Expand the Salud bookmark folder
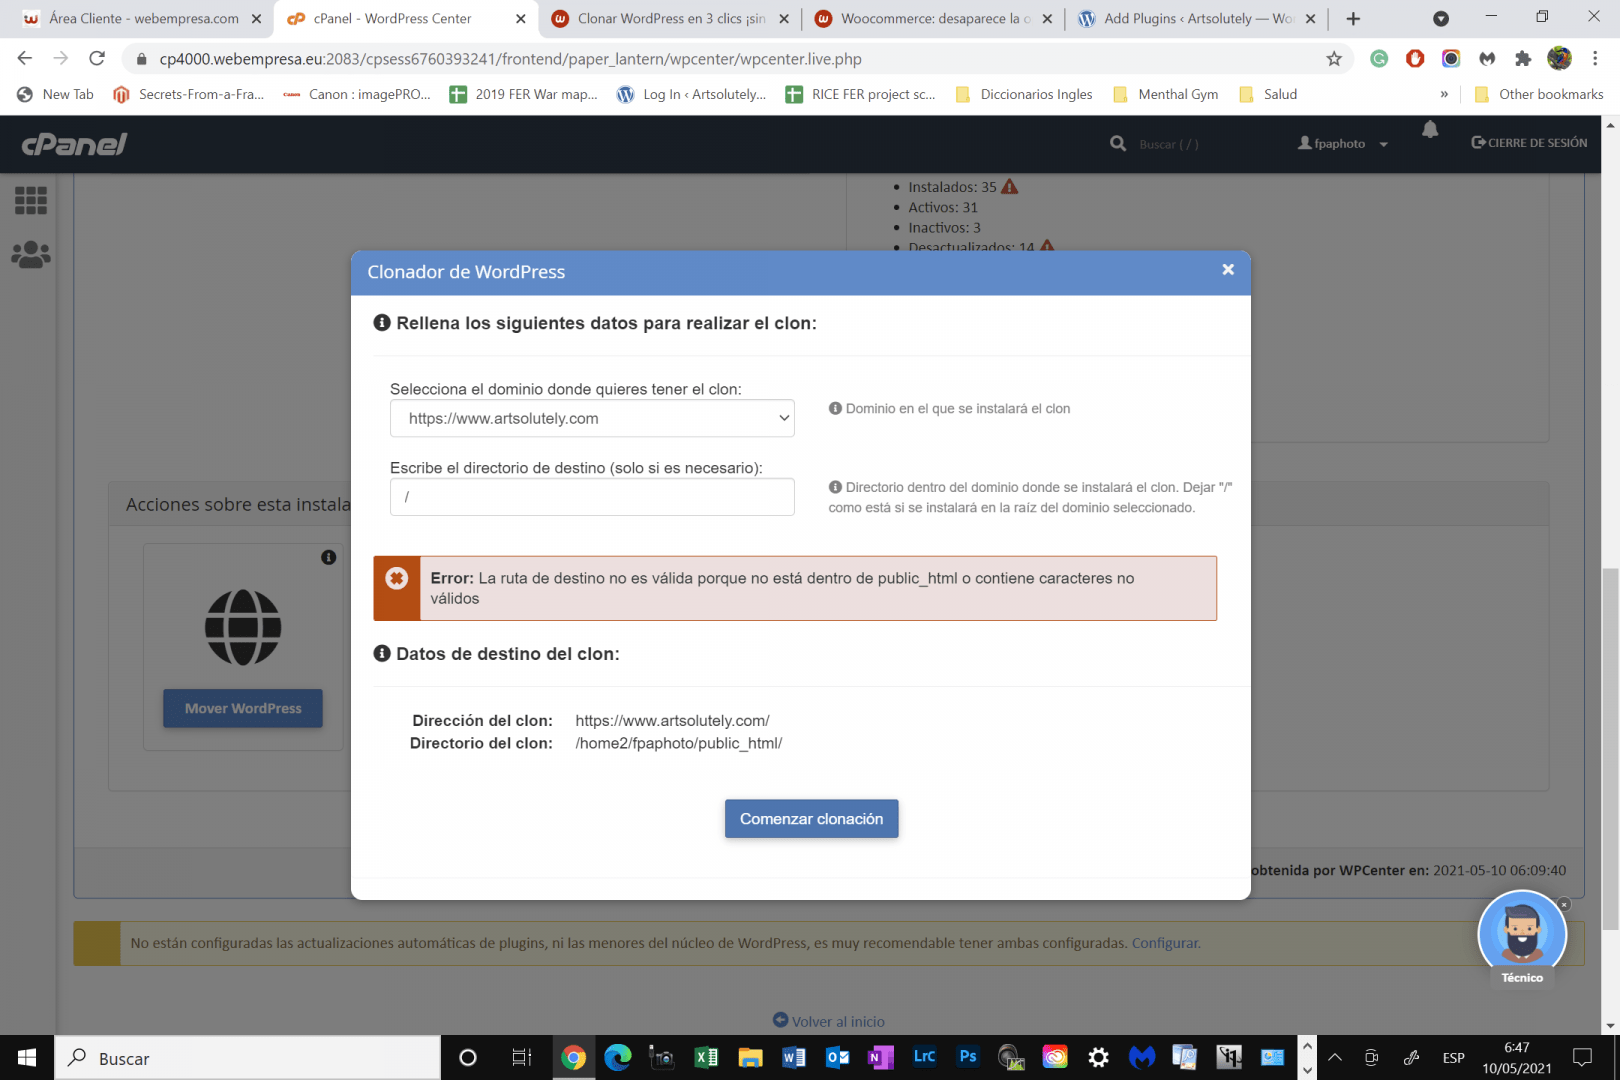The height and width of the screenshot is (1080, 1620). click(x=1268, y=94)
